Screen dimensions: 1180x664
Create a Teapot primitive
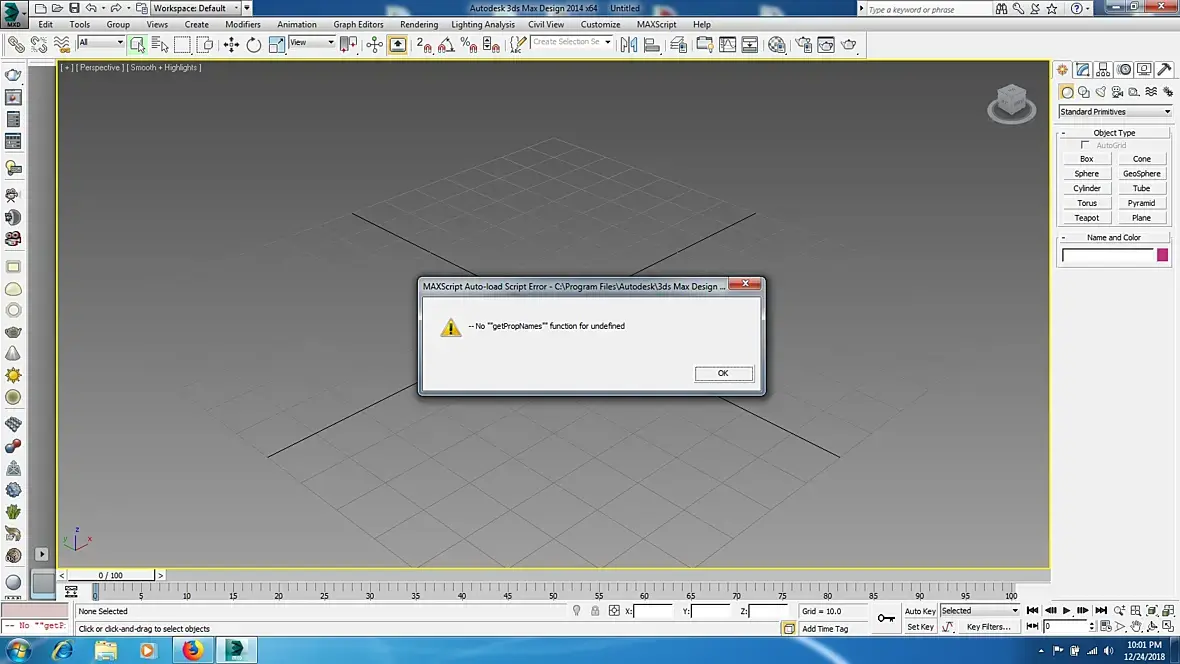(1087, 218)
